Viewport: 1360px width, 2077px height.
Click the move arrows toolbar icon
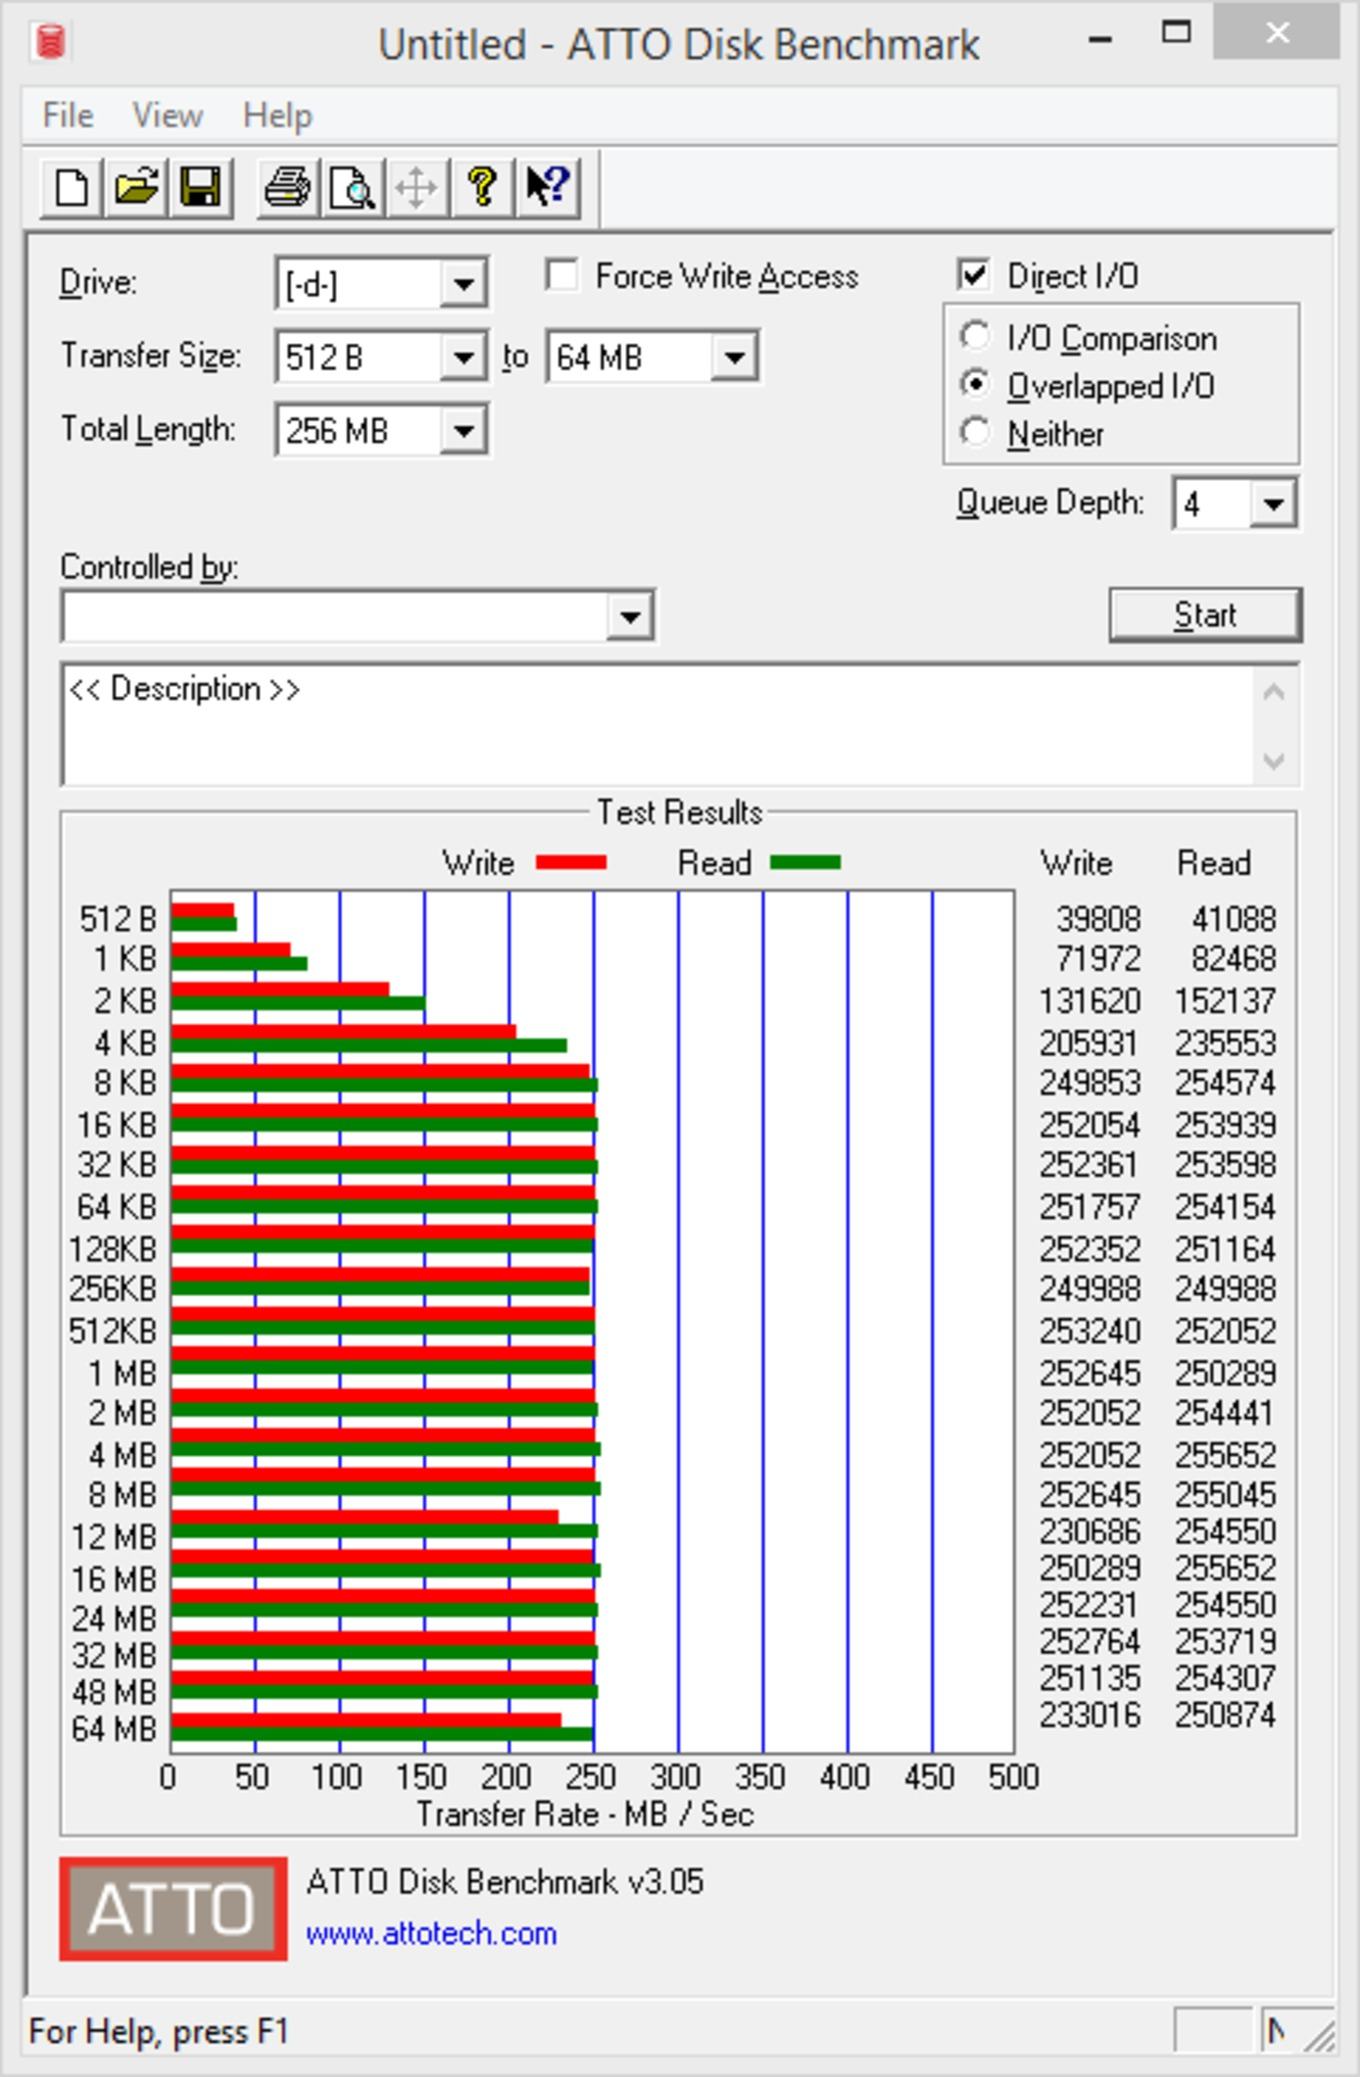[x=416, y=187]
